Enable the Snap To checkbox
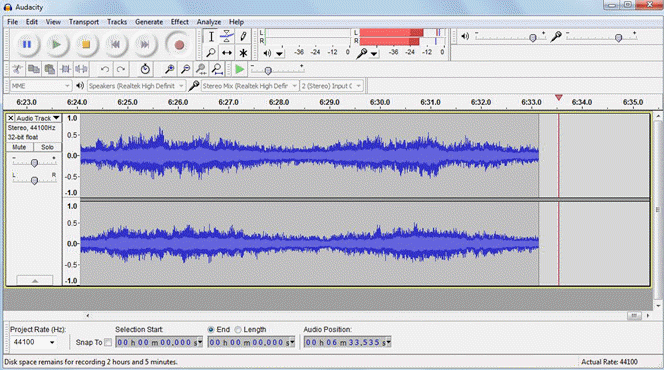 pos(108,342)
